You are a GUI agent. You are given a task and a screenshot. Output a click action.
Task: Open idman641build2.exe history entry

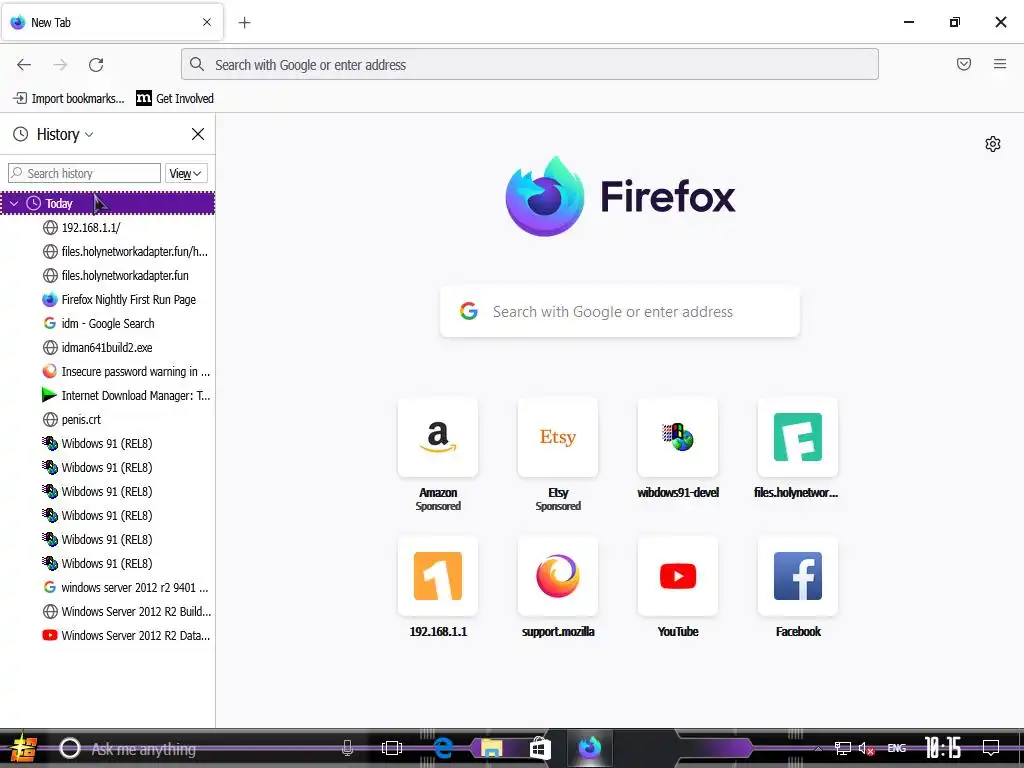pyautogui.click(x=108, y=347)
